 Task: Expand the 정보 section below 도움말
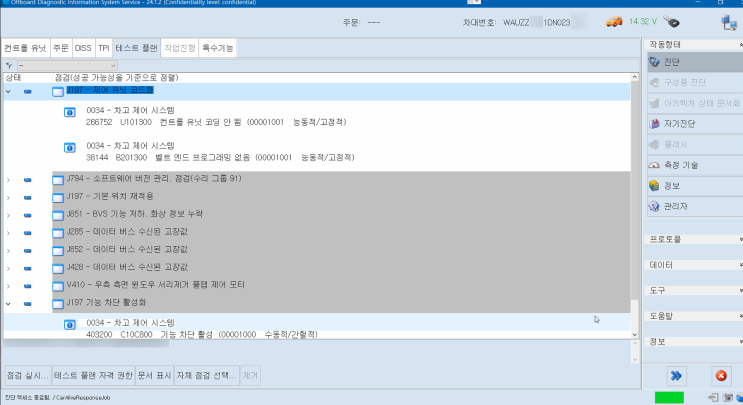694,342
